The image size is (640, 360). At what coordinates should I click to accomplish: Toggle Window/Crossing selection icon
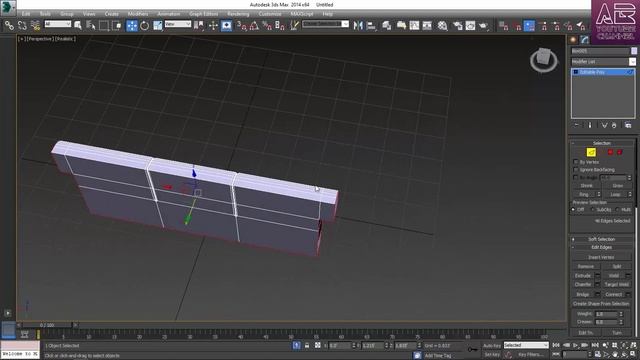coord(117,26)
